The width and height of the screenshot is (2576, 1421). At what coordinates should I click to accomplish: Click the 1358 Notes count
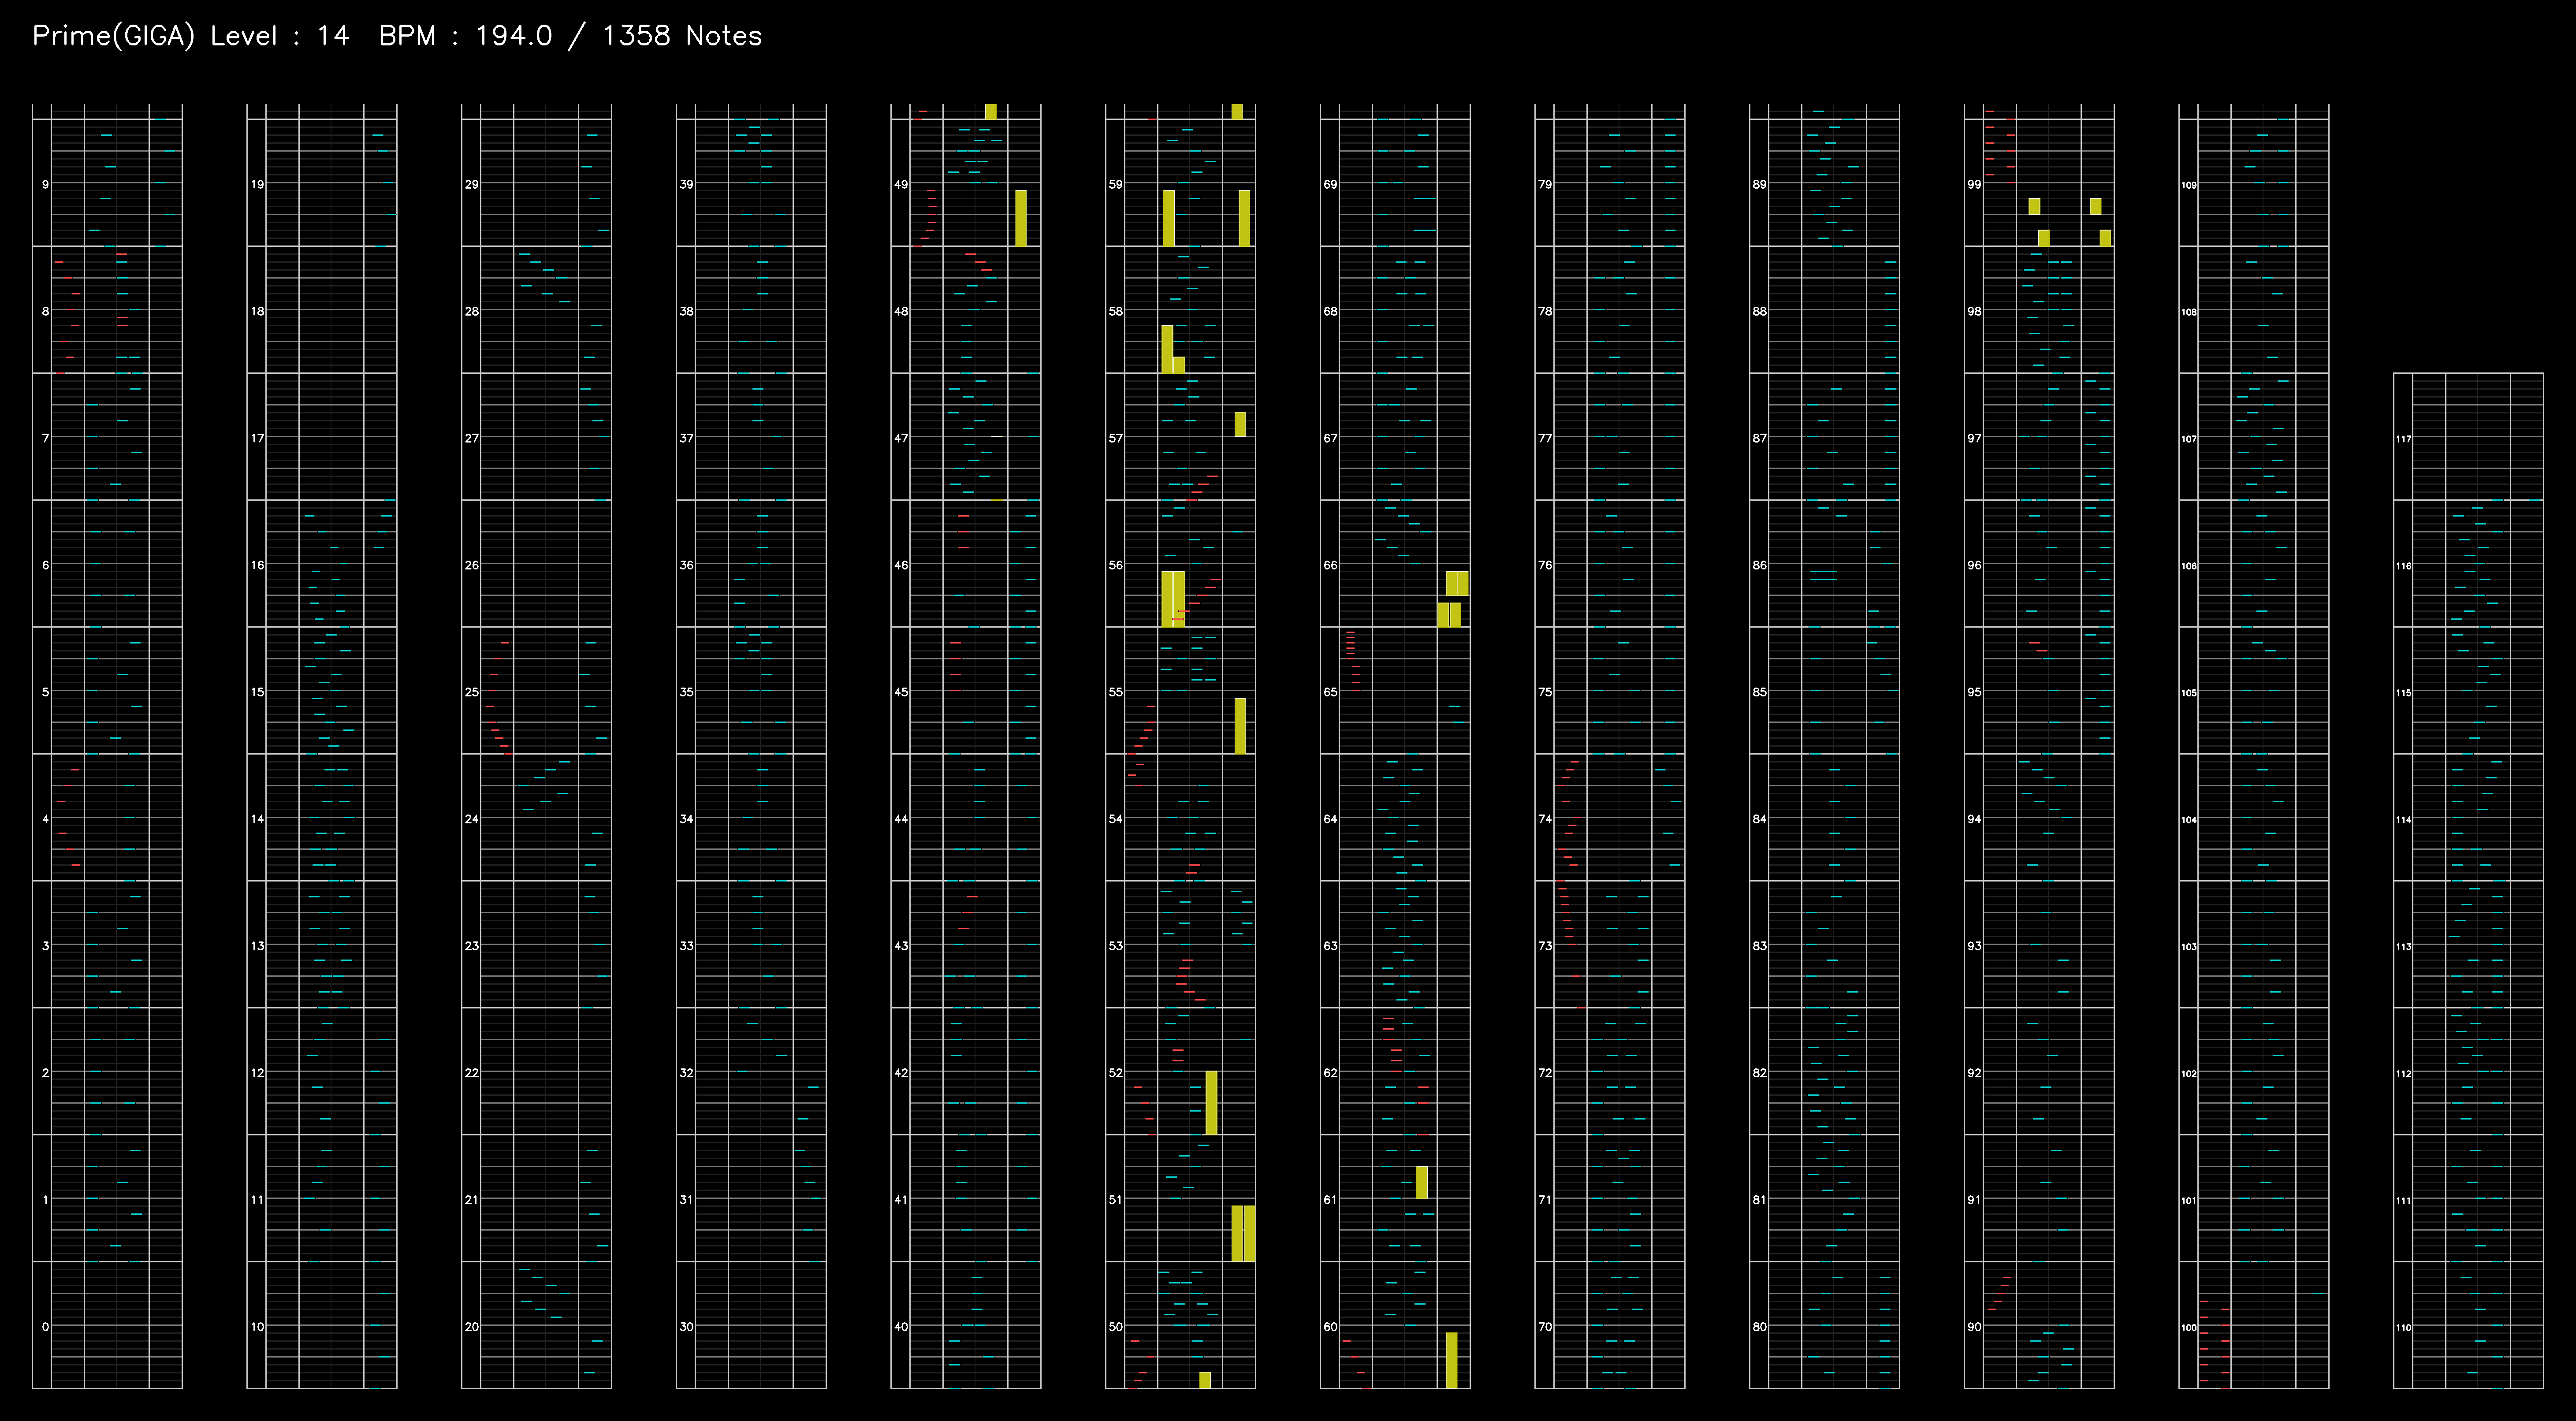click(682, 36)
